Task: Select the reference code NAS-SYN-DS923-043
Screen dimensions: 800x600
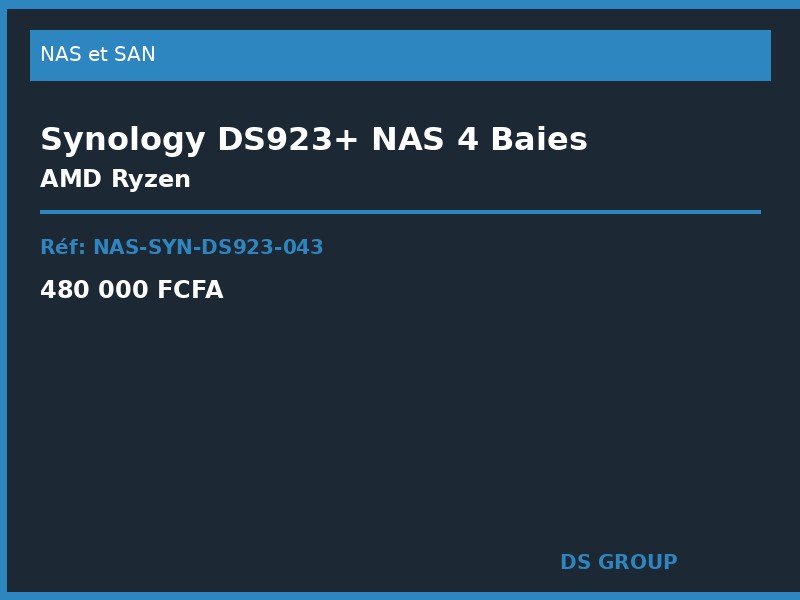Action: pos(208,248)
